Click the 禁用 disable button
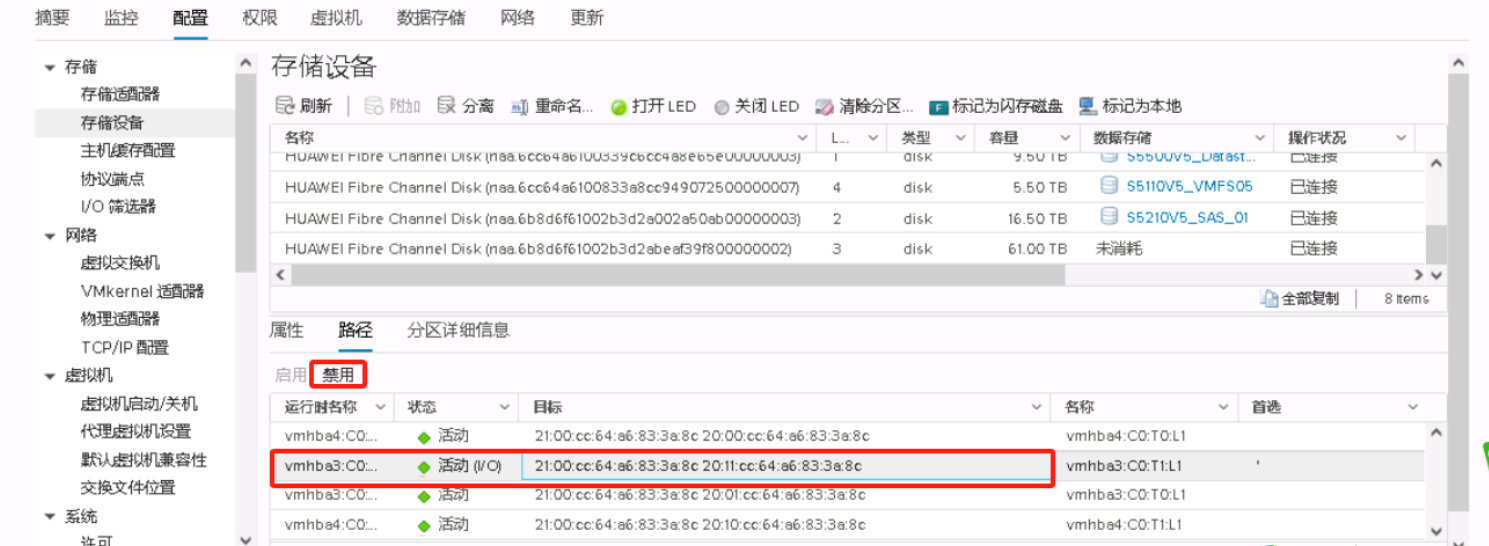Screen dimensions: 1489x546 coord(338,375)
